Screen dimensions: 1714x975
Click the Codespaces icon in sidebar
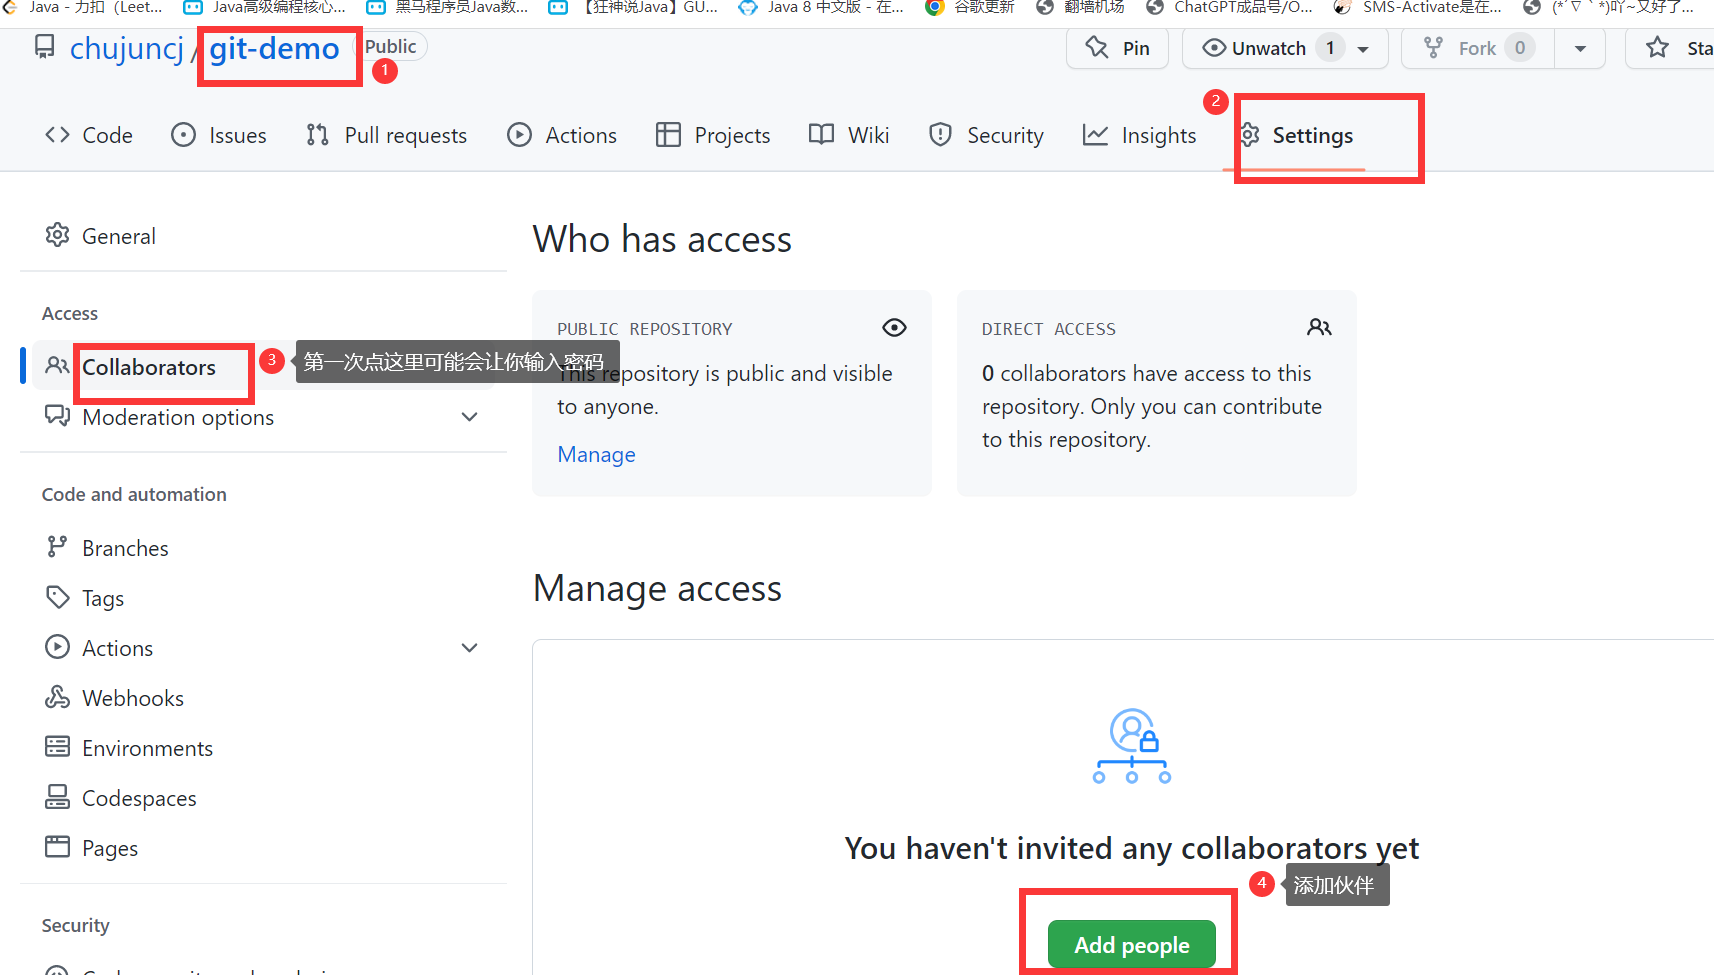coord(57,797)
